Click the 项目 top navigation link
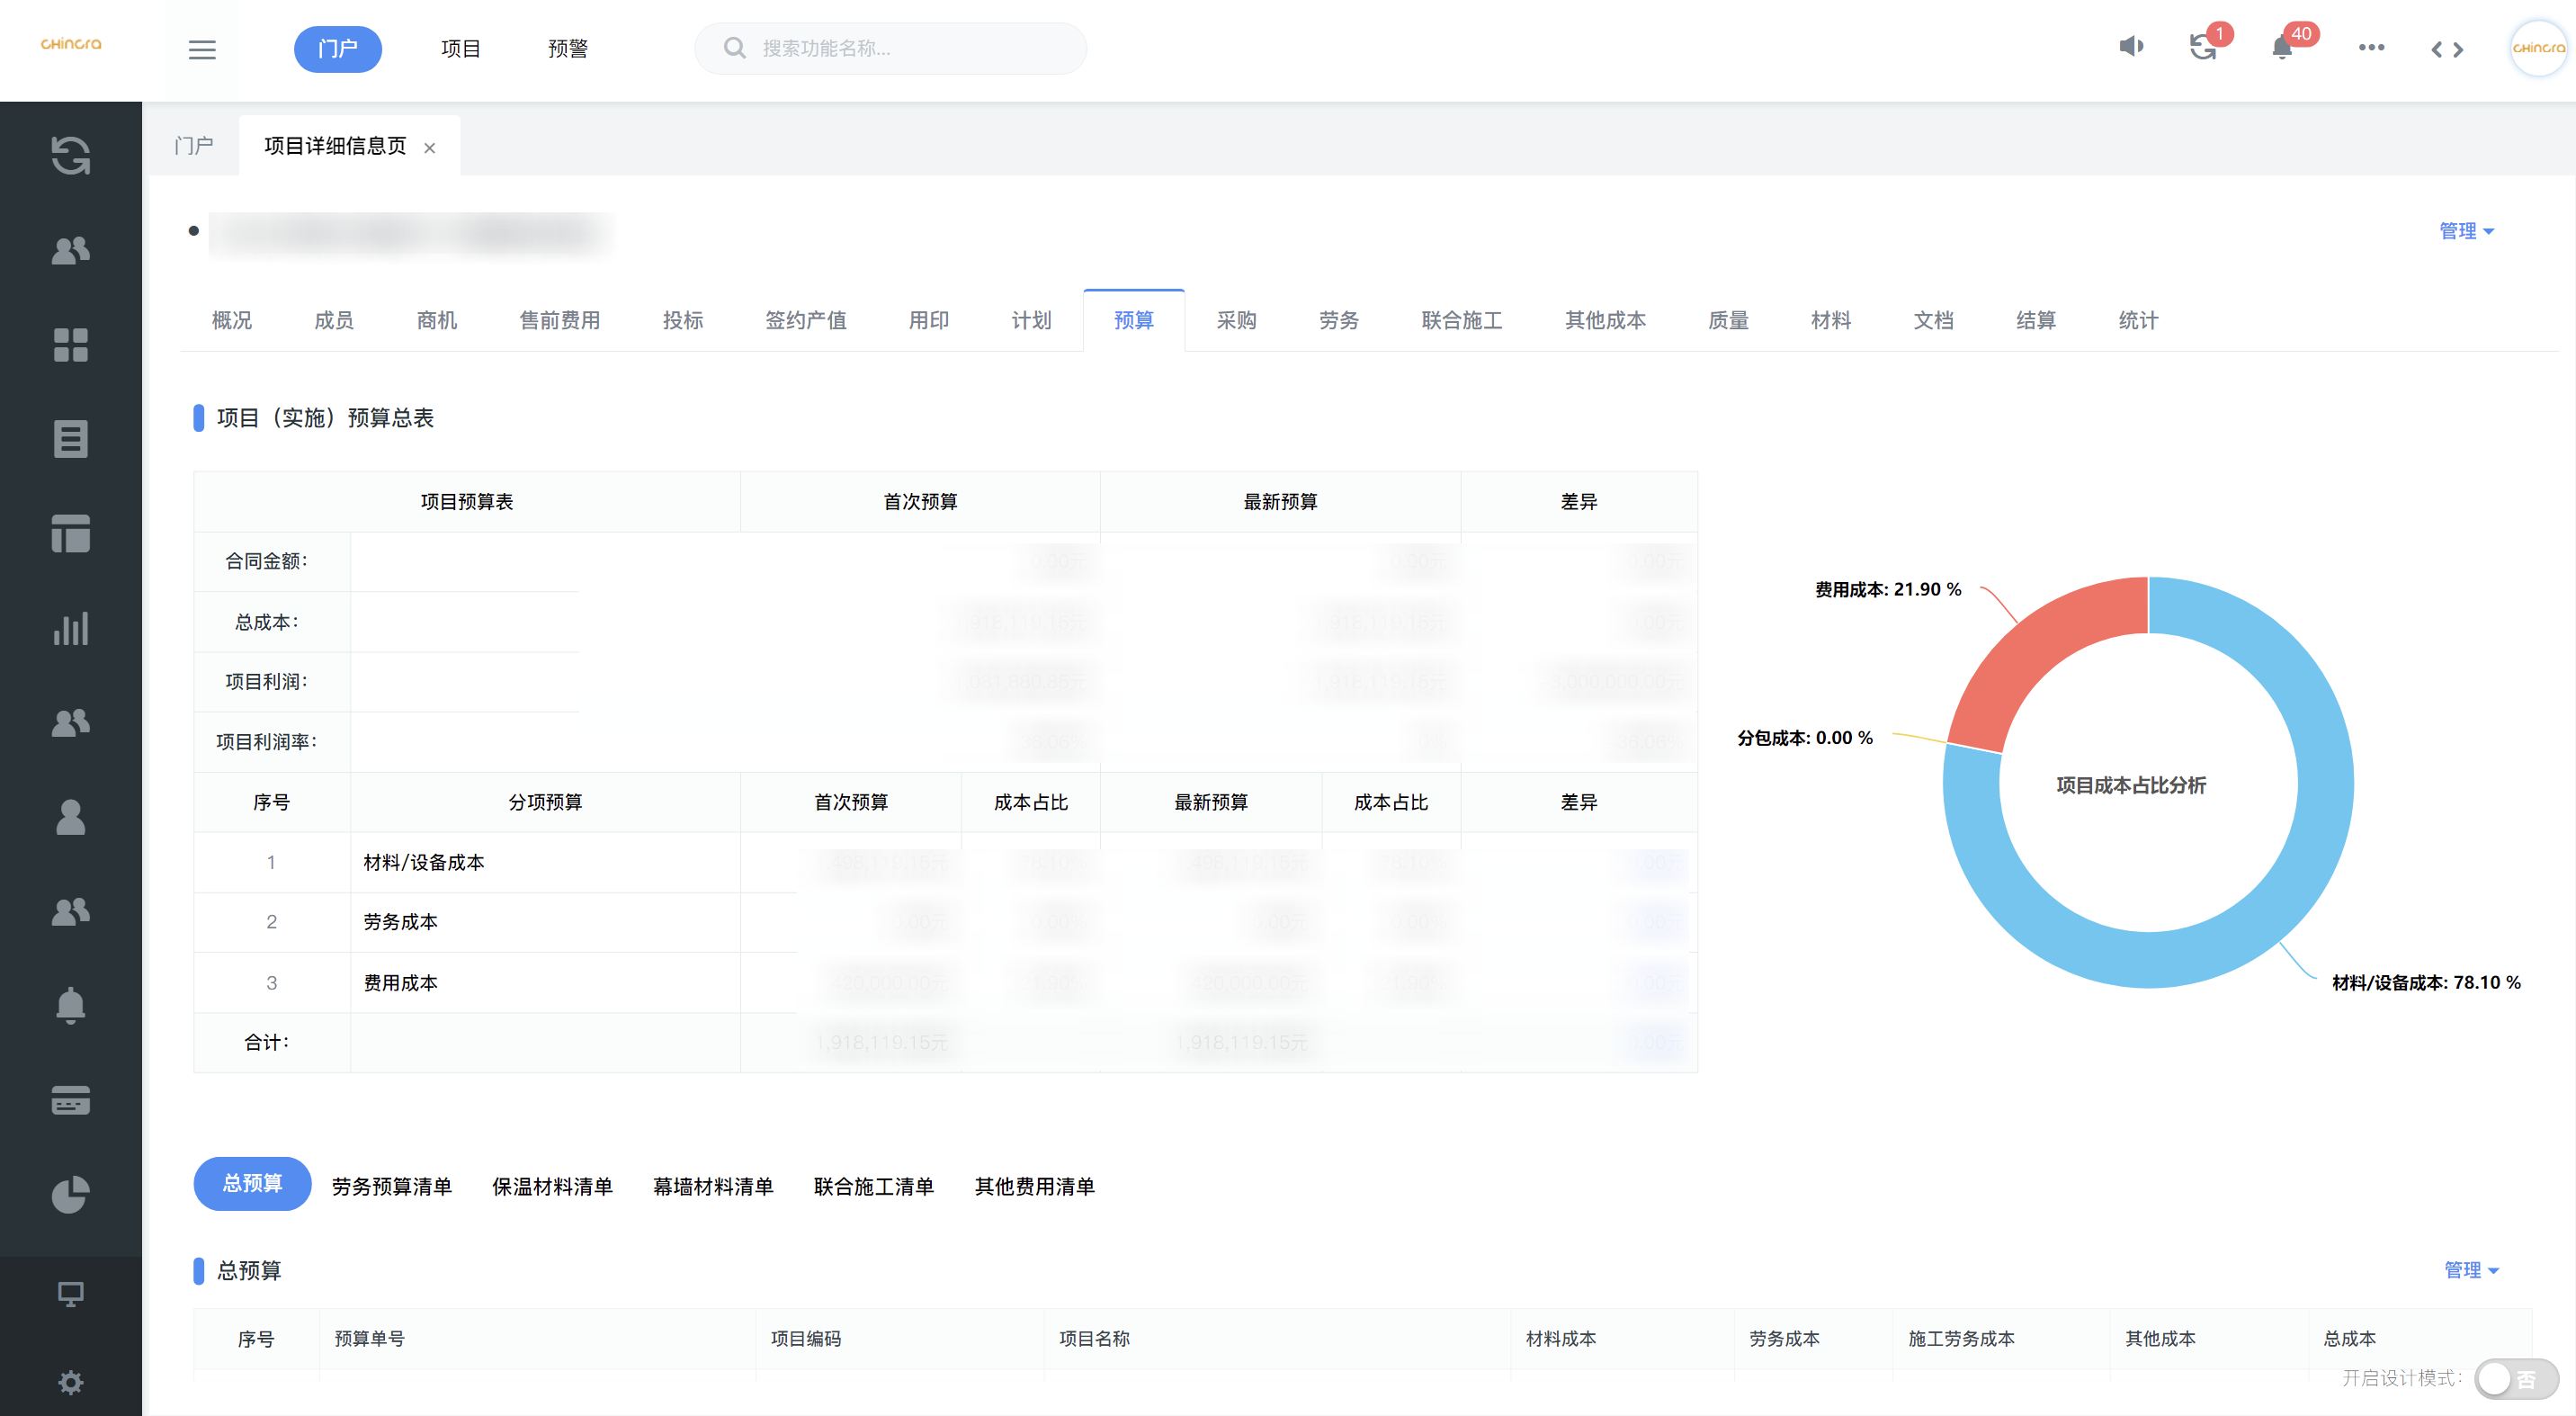Viewport: 2576px width, 1416px height. point(460,49)
